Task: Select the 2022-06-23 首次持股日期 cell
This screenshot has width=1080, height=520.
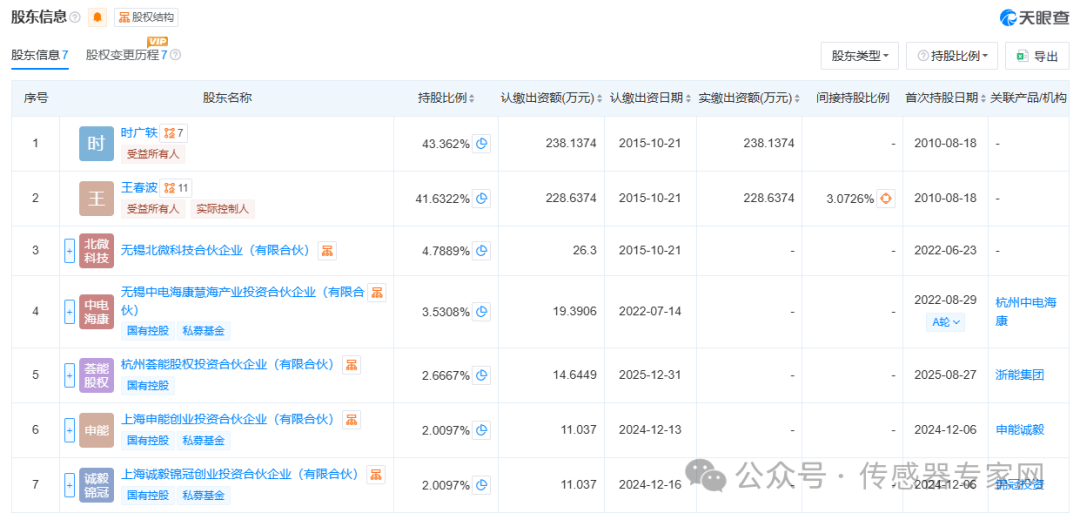Action: pyautogui.click(x=945, y=251)
